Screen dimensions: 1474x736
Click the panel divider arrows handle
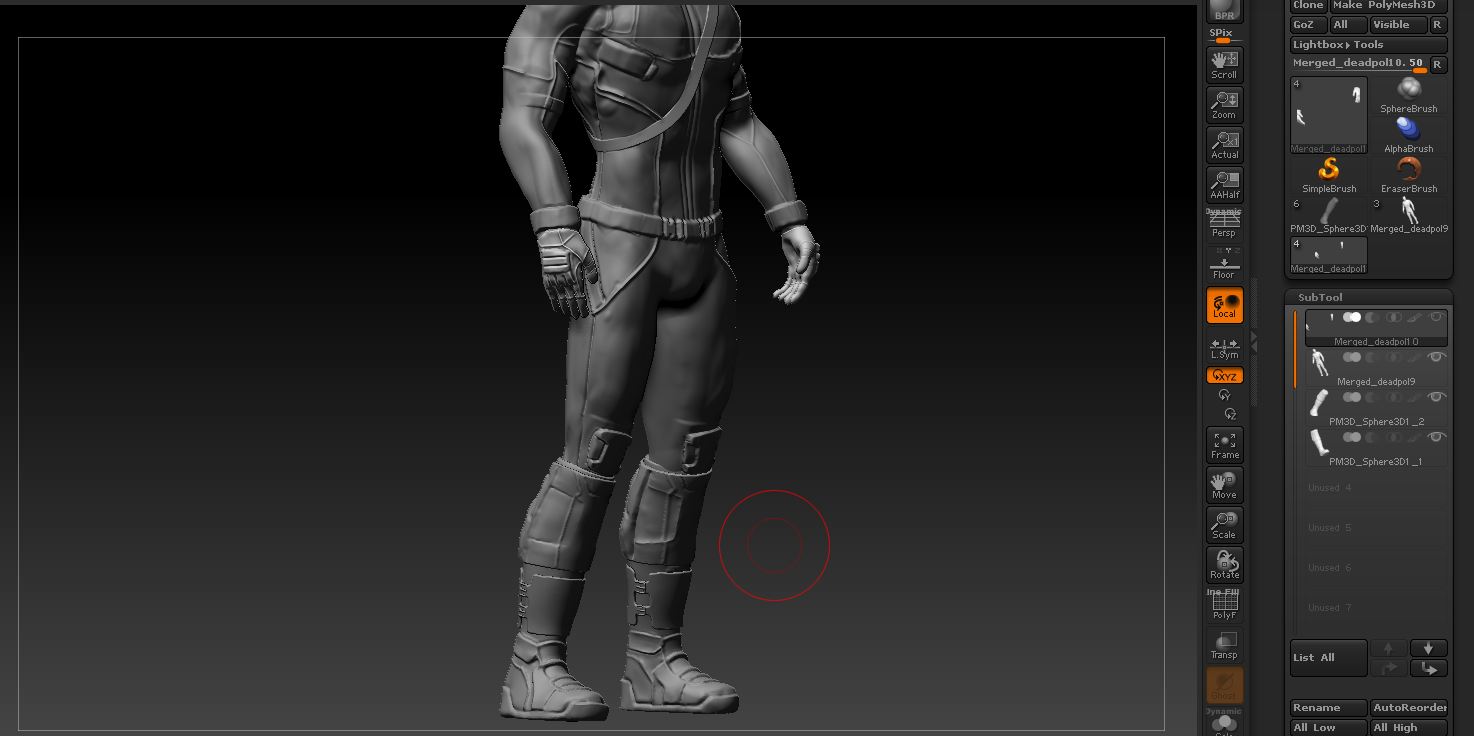tap(1254, 342)
